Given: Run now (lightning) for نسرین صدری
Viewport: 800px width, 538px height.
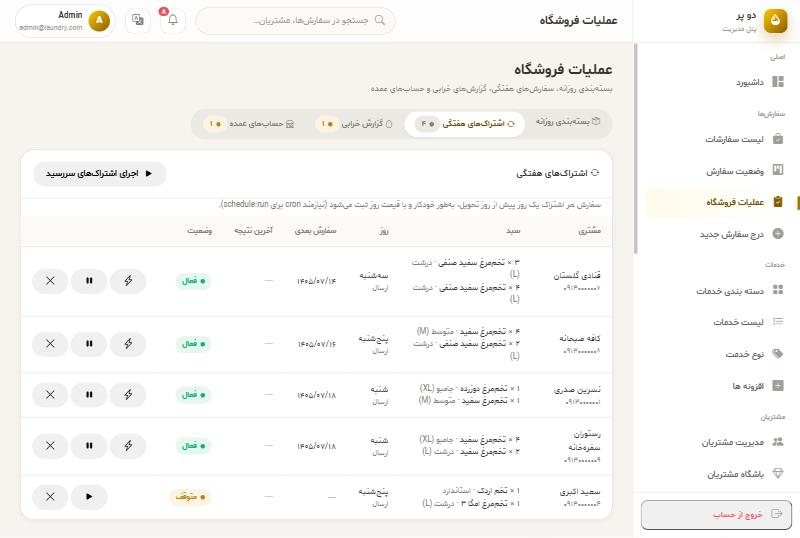Looking at the screenshot, I should coord(128,395).
